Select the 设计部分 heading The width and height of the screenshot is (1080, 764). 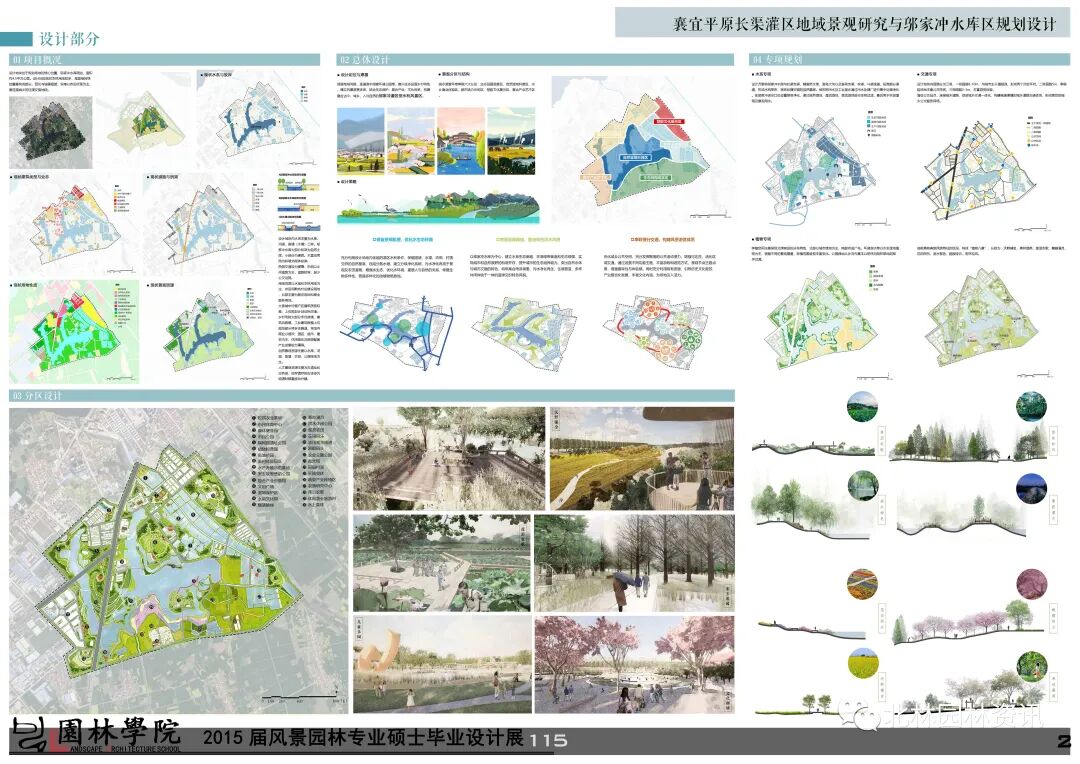69,39
